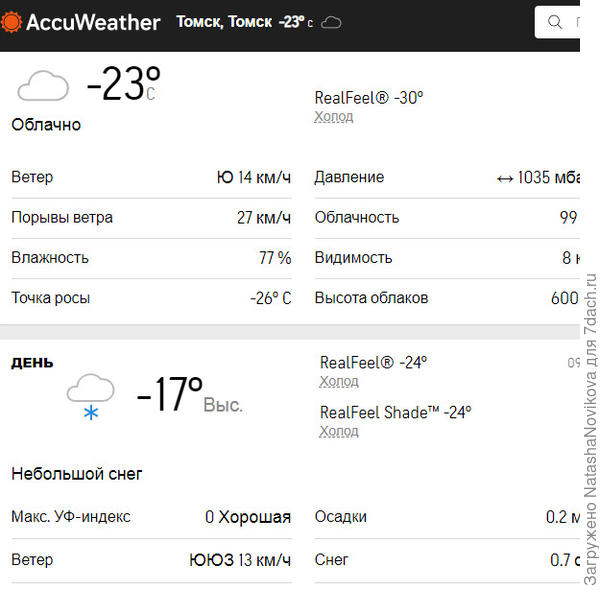600x590 pixels.
Task: Click the small cloud icon in header
Action: [x=331, y=23]
